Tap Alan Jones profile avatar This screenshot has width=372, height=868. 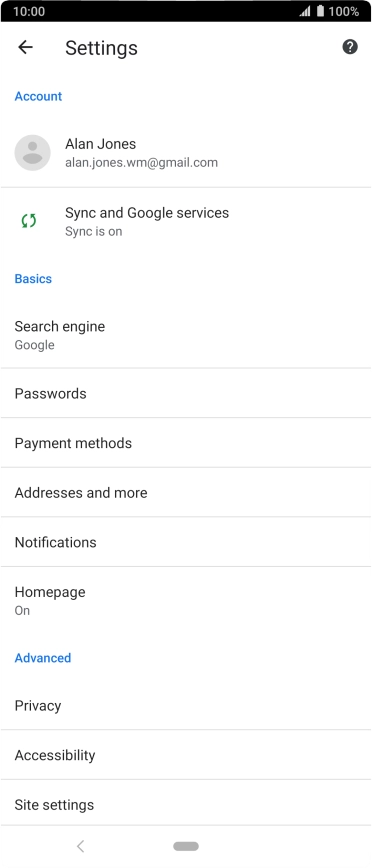click(x=33, y=152)
